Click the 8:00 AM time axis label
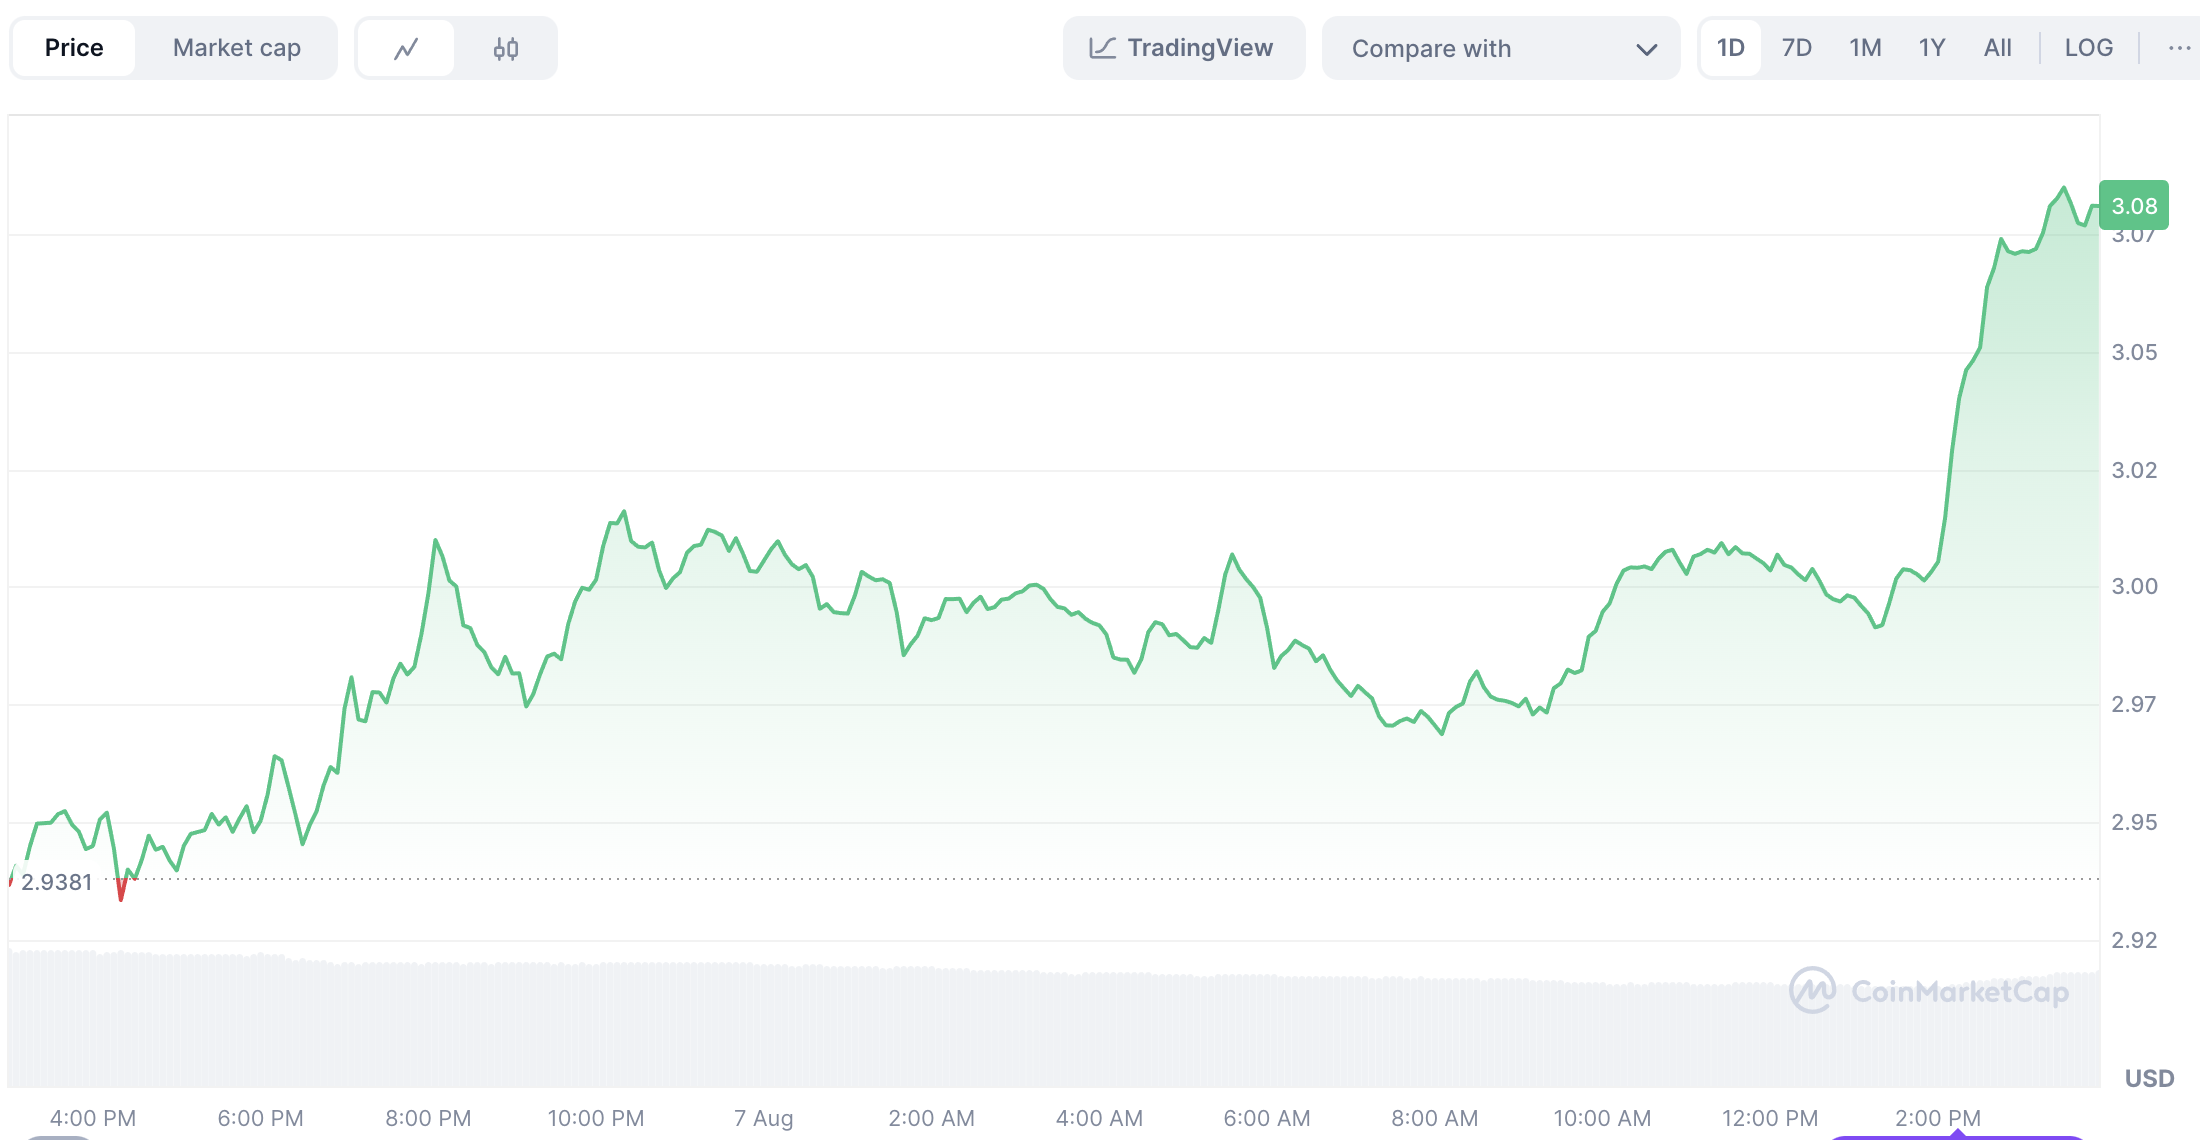Image resolution: width=2200 pixels, height=1140 pixels. tap(1434, 1118)
